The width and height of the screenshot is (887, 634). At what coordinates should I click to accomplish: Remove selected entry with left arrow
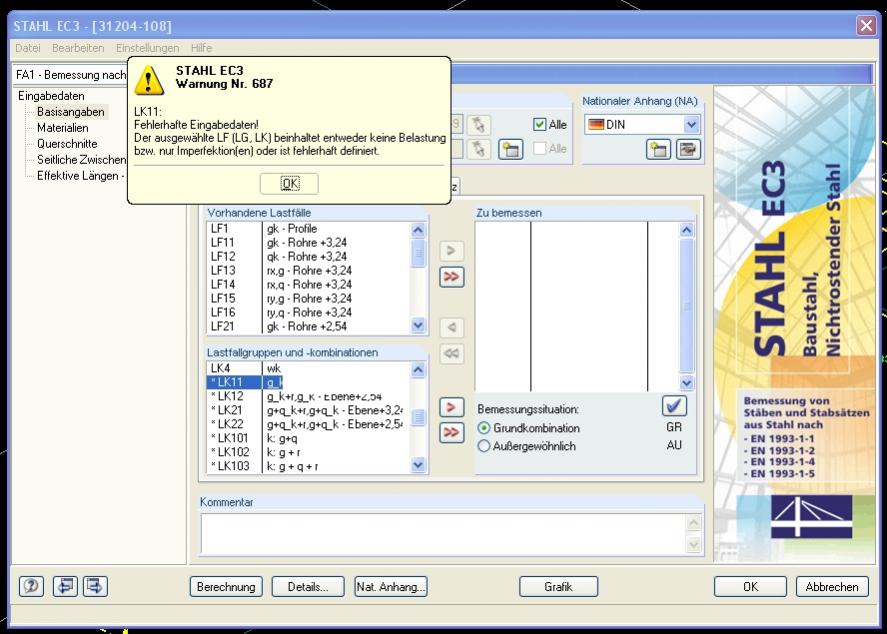451,327
